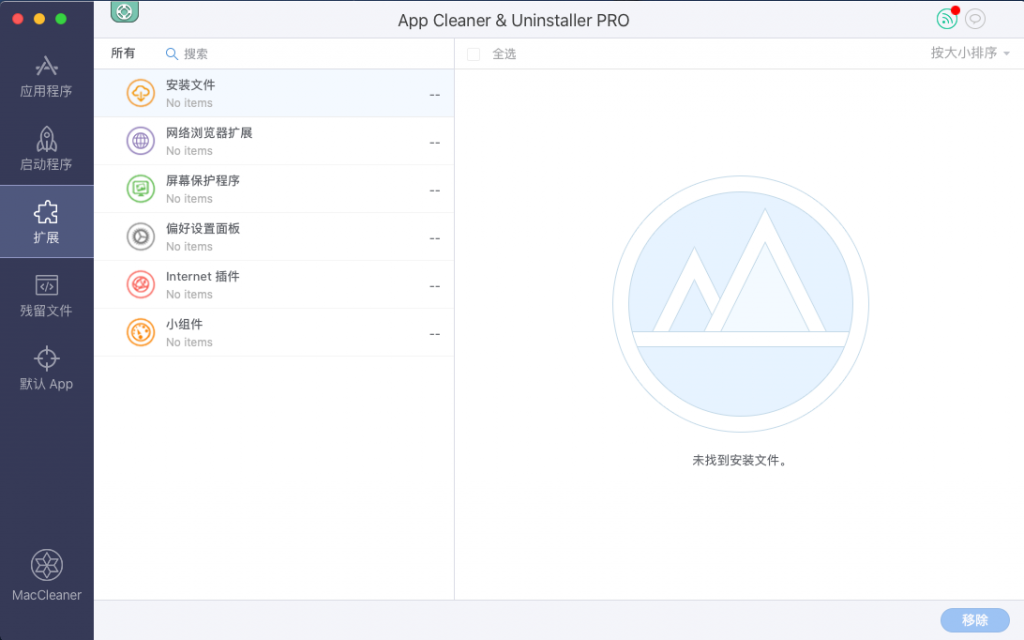The image size is (1024, 640).
Task: Select the 扩展 puzzle piece section
Action: (x=46, y=221)
